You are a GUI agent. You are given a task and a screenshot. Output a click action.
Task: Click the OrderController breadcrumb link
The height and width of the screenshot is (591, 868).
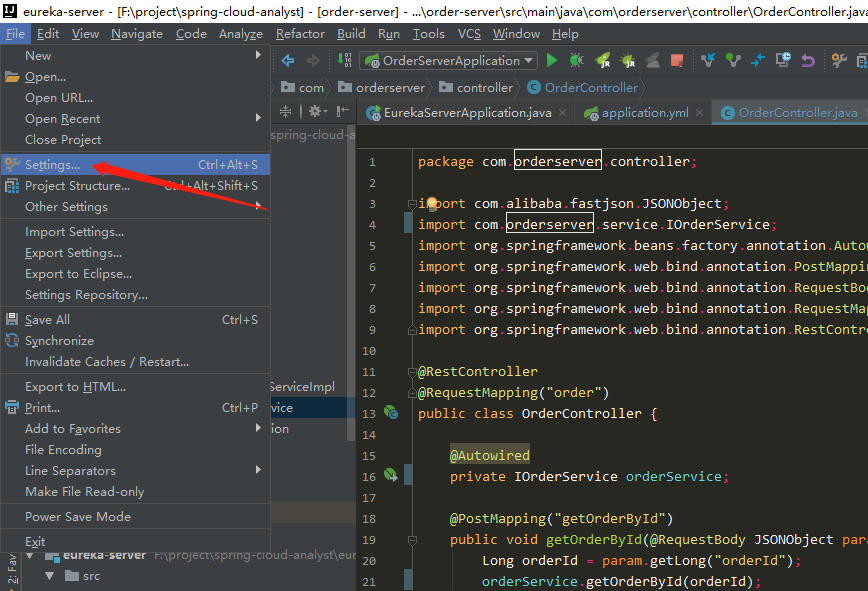(x=590, y=88)
